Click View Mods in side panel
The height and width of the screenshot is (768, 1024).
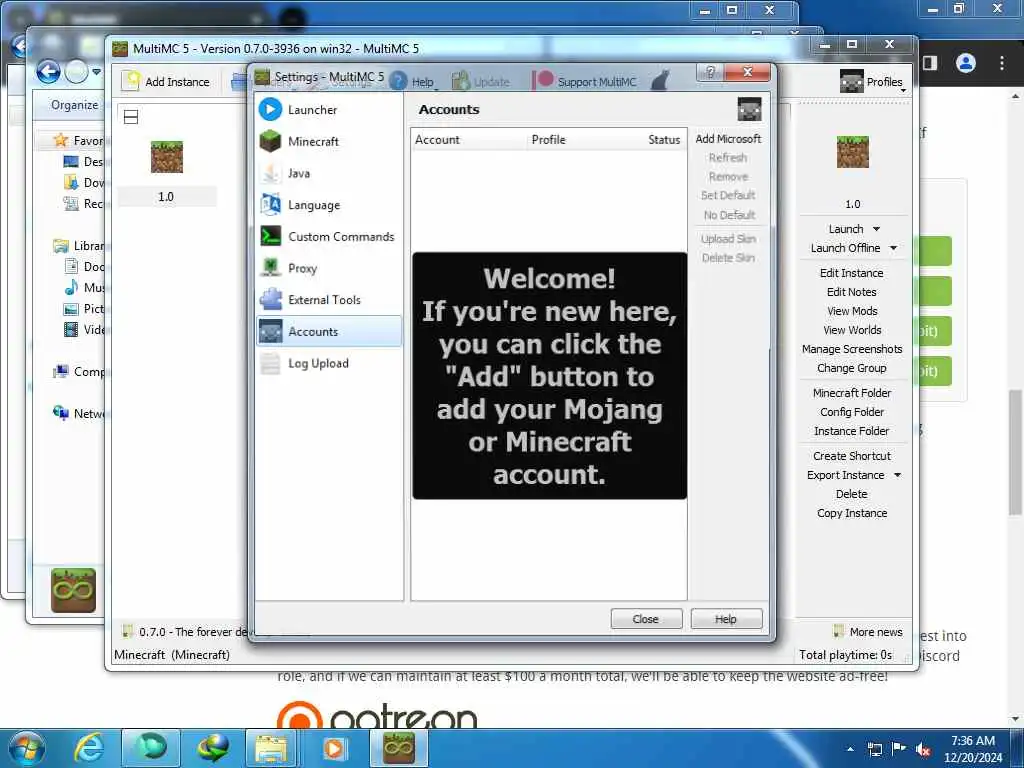(x=852, y=311)
